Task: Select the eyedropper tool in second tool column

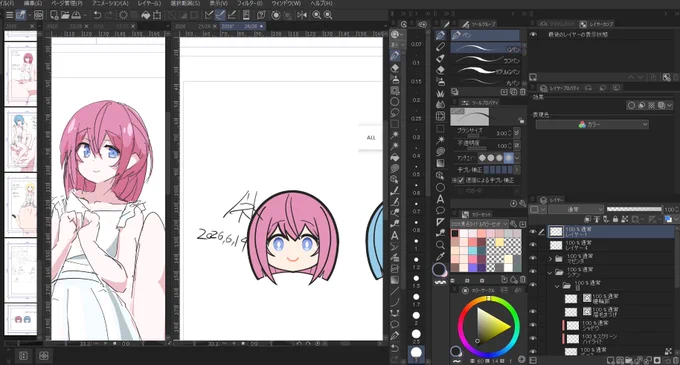Action: tap(441, 257)
